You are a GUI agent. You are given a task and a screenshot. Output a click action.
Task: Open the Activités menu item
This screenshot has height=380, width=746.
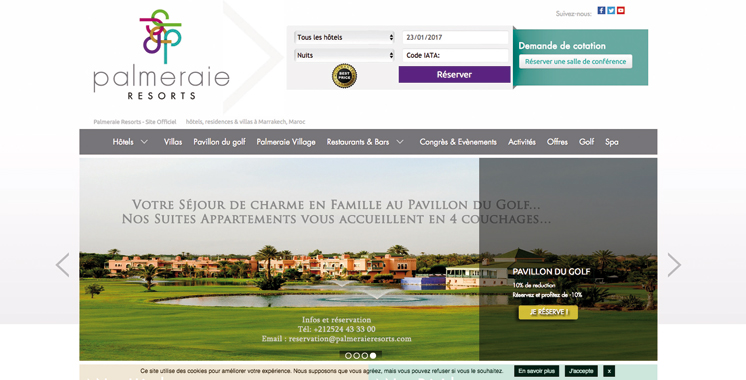coord(521,142)
